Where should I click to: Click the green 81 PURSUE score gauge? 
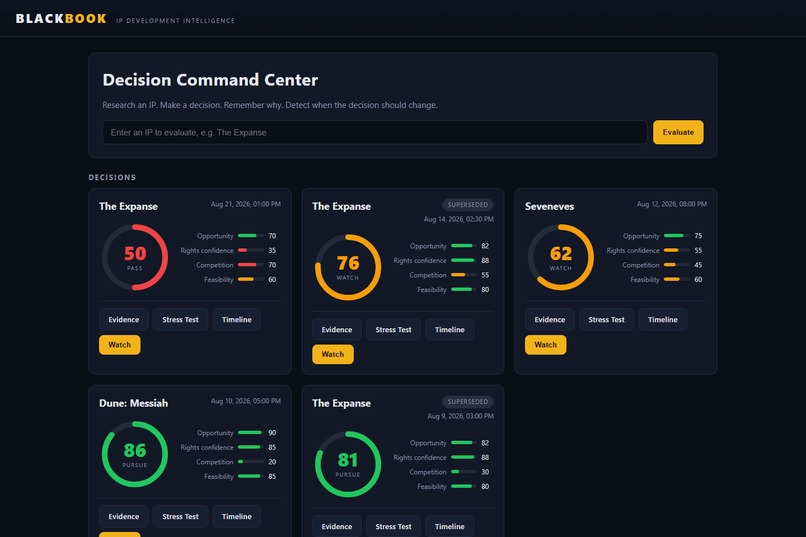(348, 464)
